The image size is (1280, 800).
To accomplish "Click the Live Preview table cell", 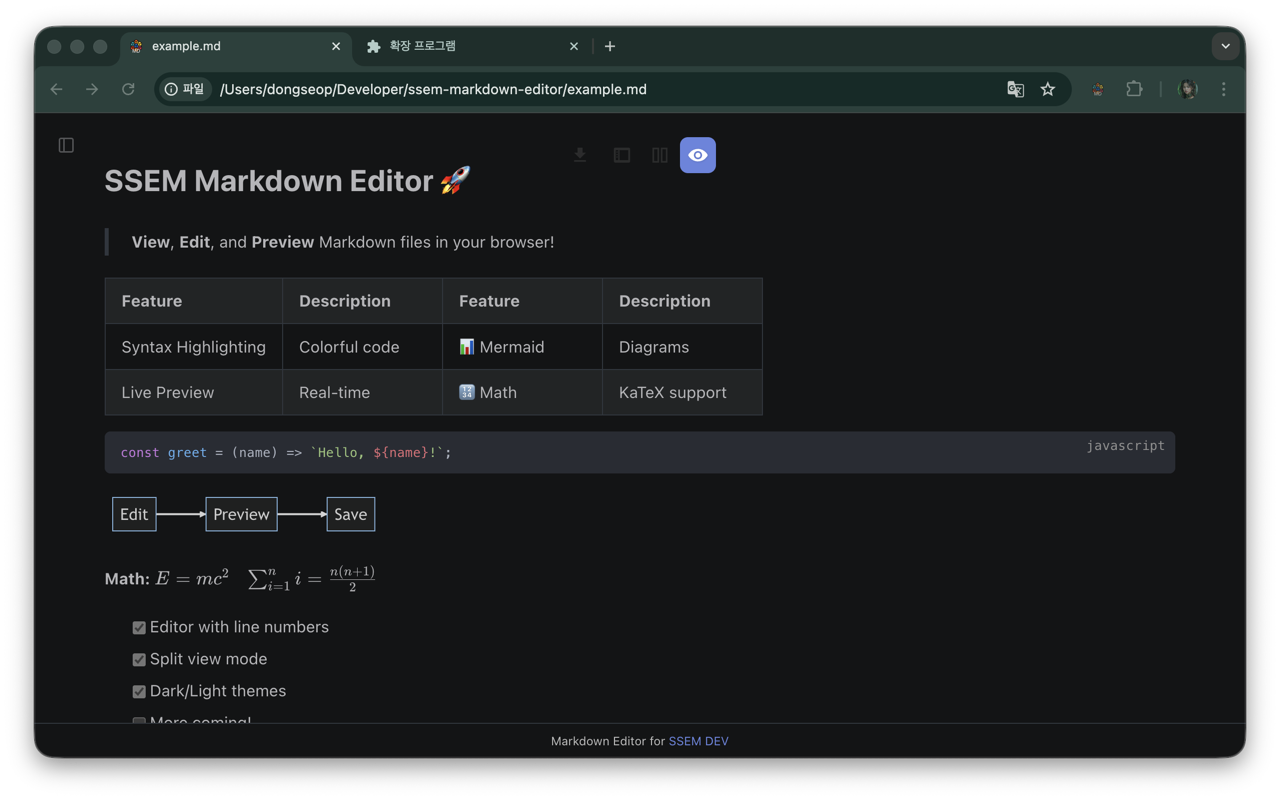I will tap(194, 392).
